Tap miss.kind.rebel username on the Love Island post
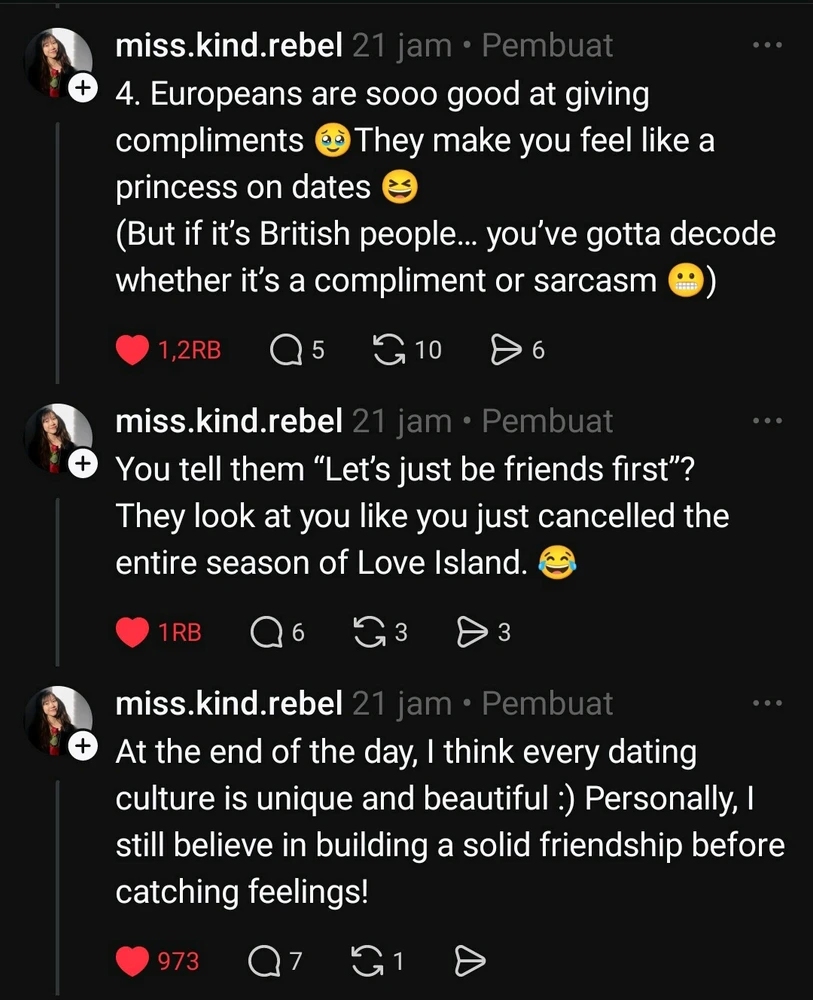Screen dimensions: 813x1000 230,421
